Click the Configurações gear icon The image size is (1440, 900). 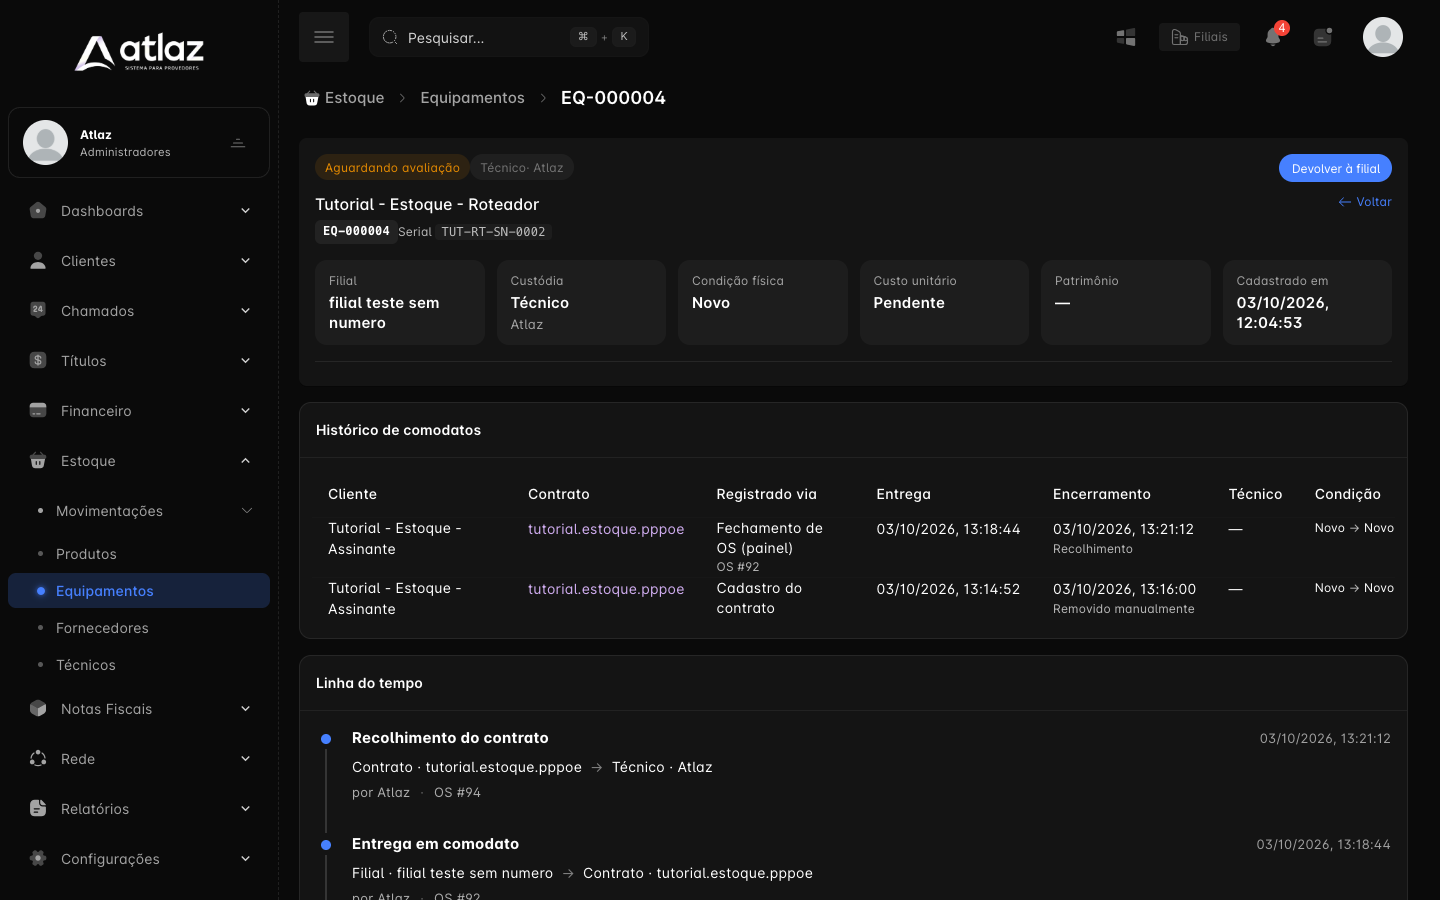coord(38,858)
